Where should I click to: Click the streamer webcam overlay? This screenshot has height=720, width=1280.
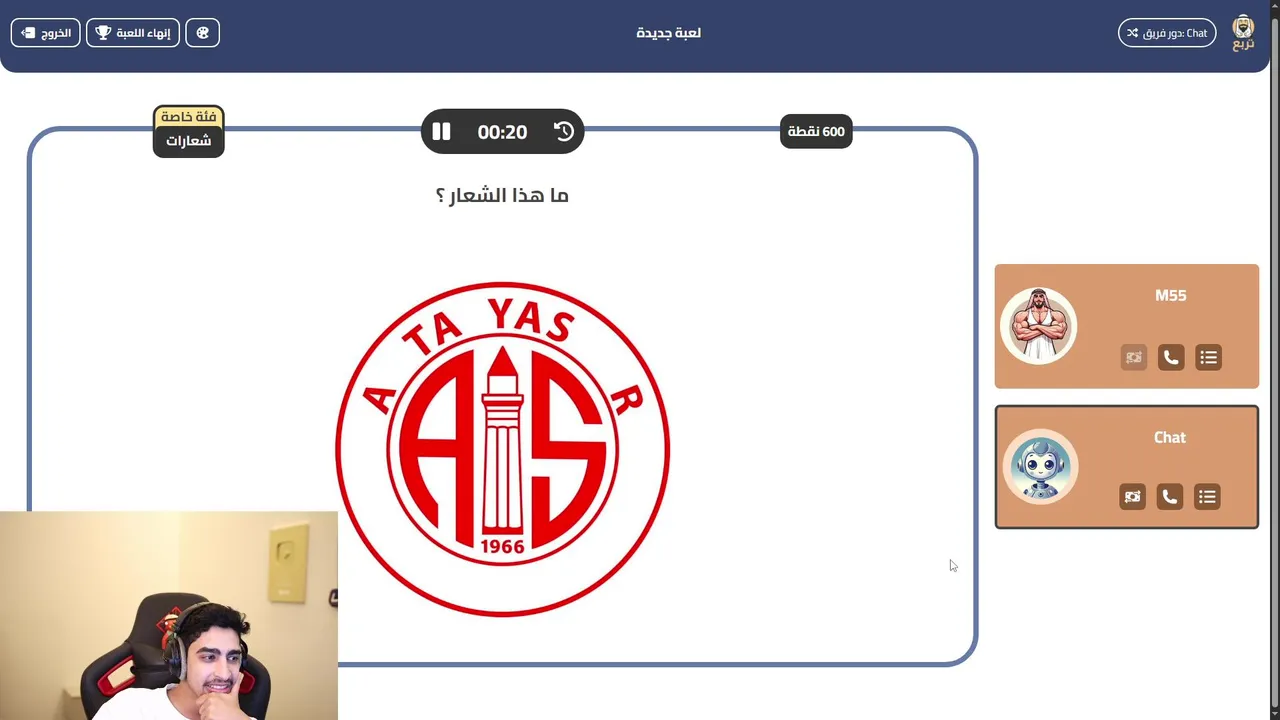coord(169,616)
